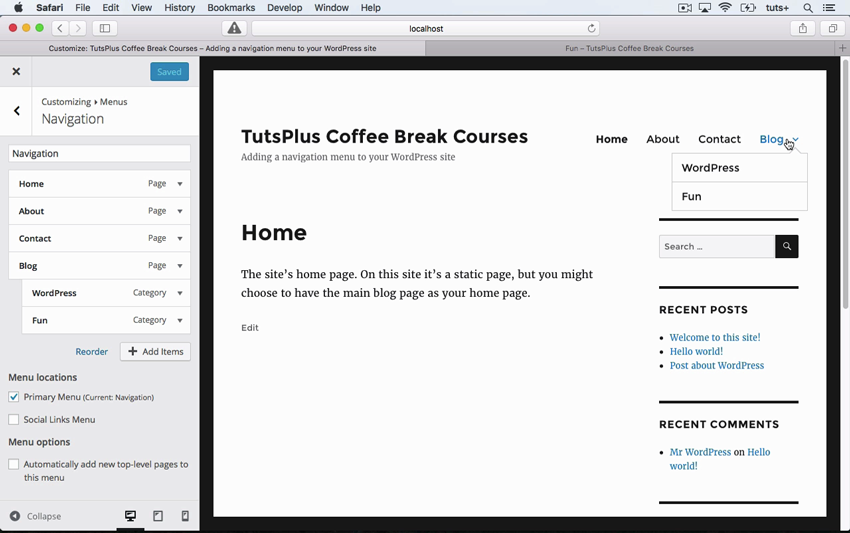Switch to the Fun – TutsPlus Coffee Break Courses tab
Viewport: 850px width, 533px height.
[x=629, y=48]
